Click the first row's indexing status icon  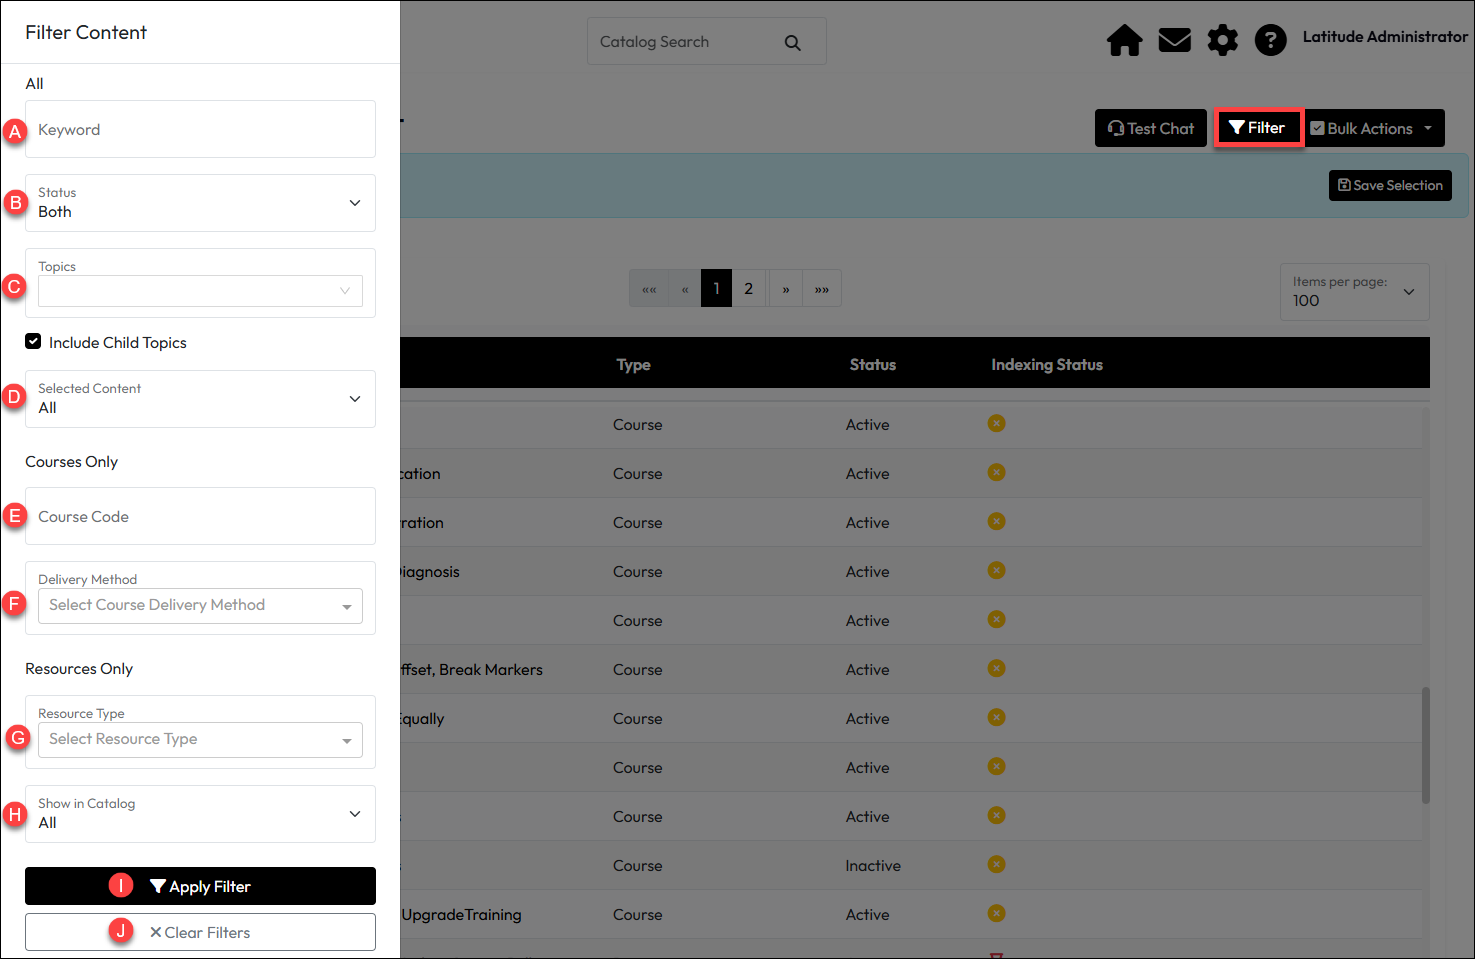[x=996, y=424]
